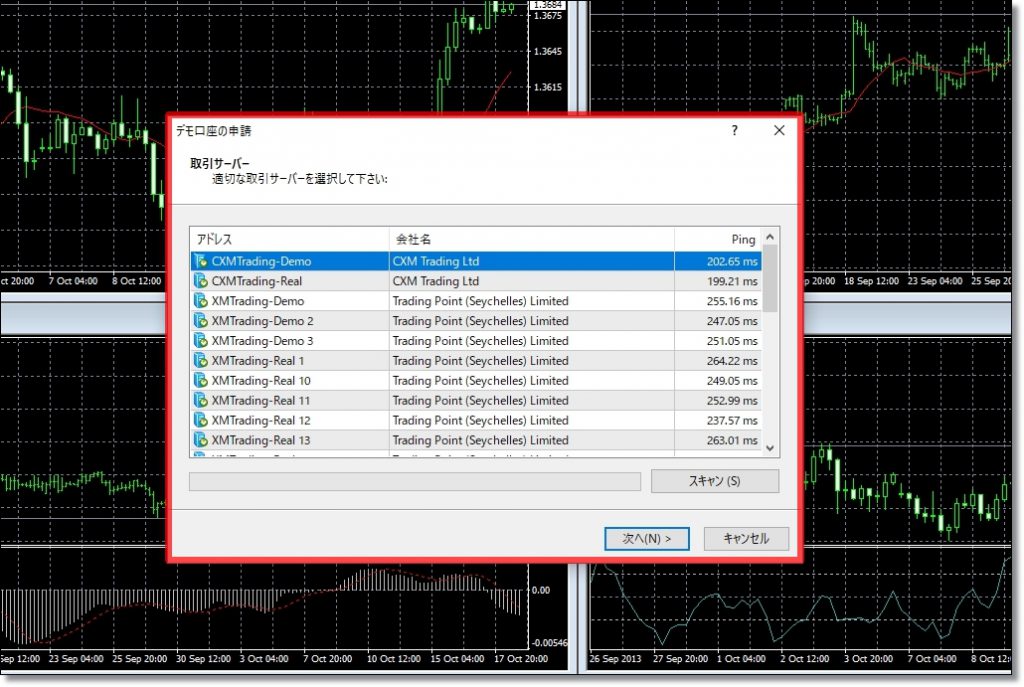1024x687 pixels.
Task: Select the CXMTrading-Demo server row
Action: [x=476, y=261]
